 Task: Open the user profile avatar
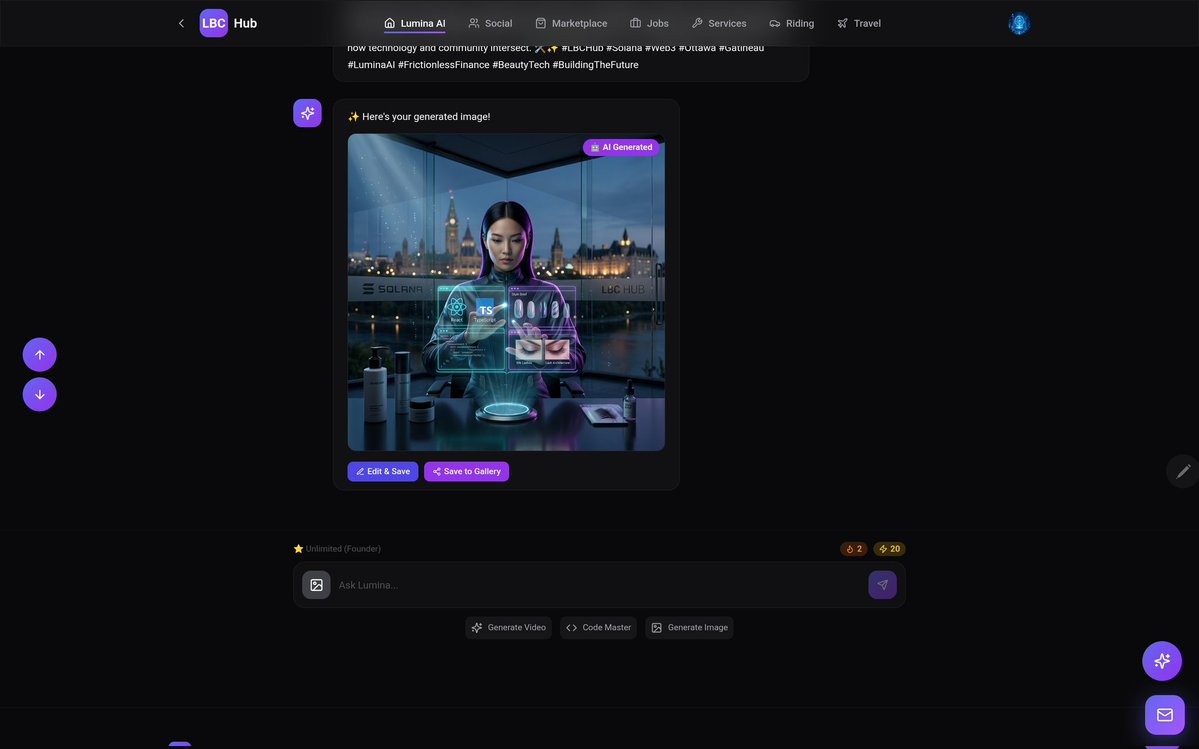pyautogui.click(x=1019, y=23)
